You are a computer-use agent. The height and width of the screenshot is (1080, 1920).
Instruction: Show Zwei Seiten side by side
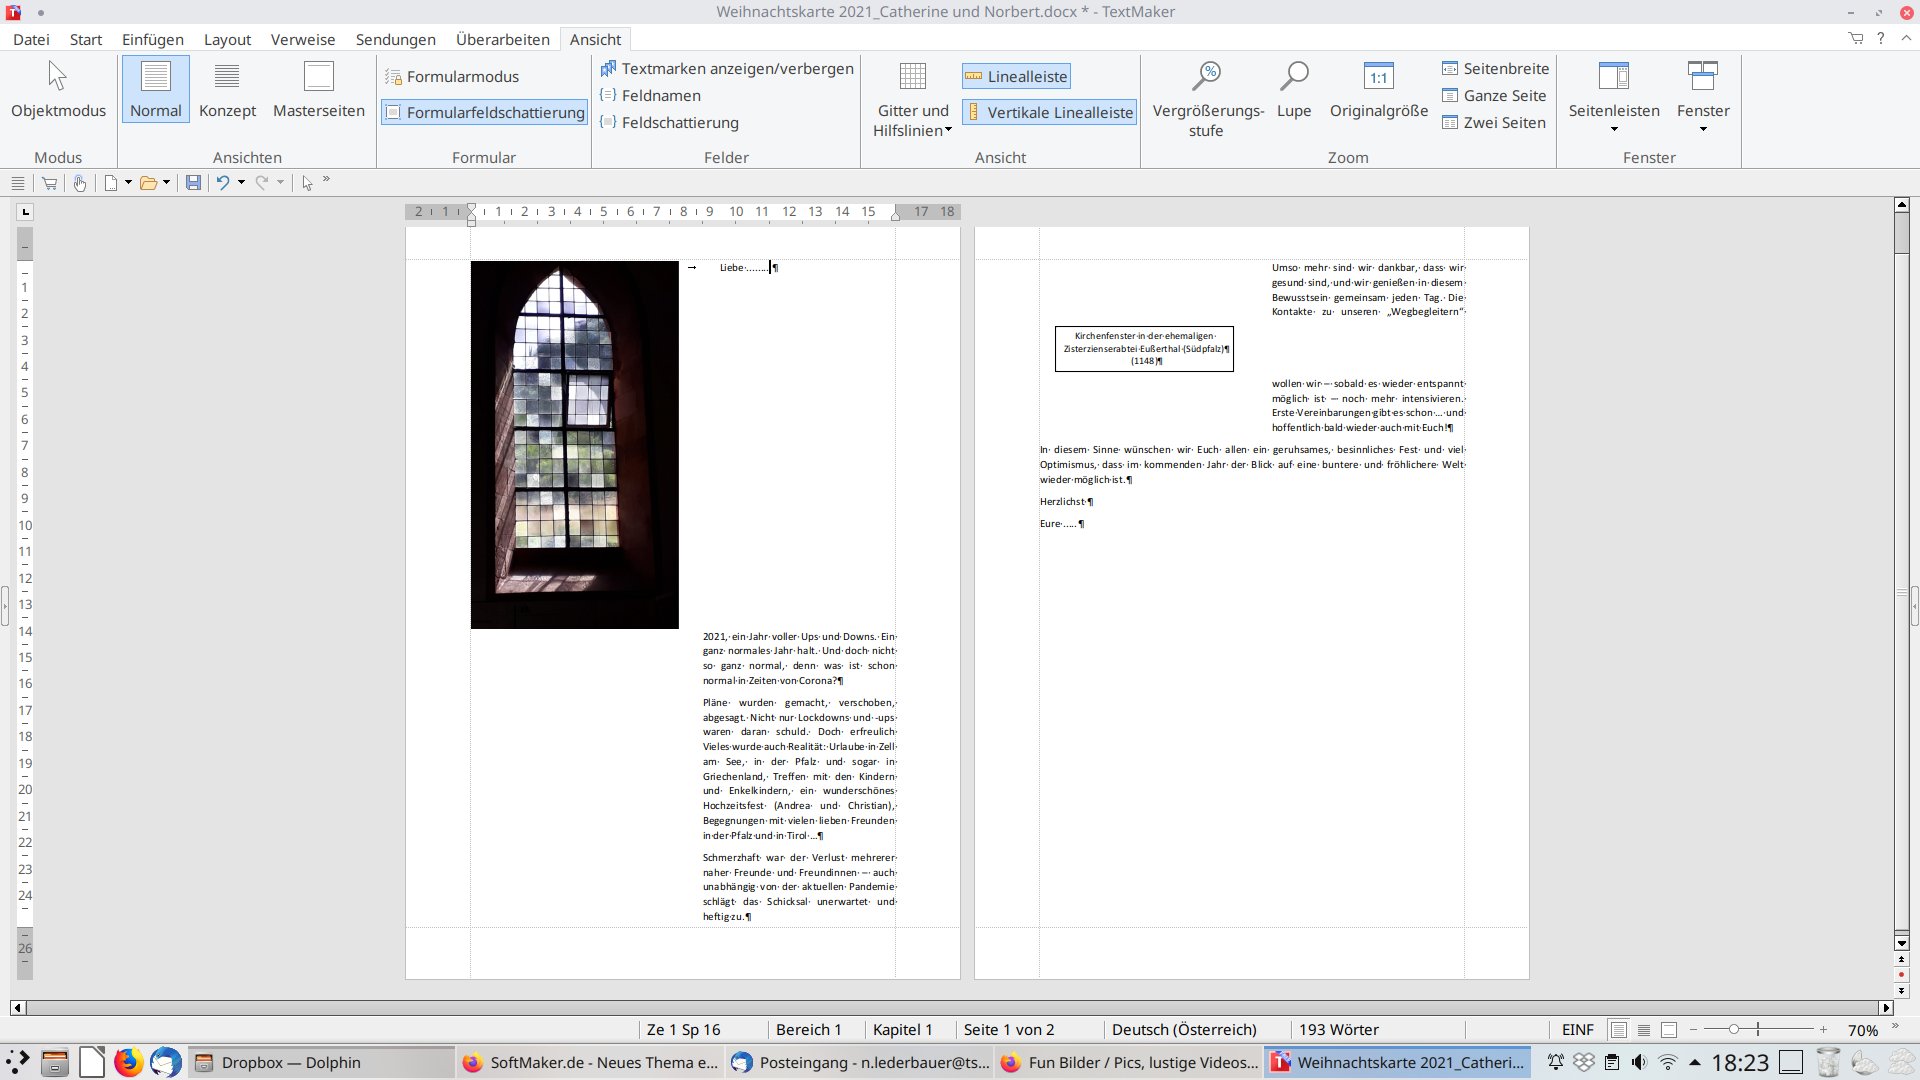click(1494, 122)
